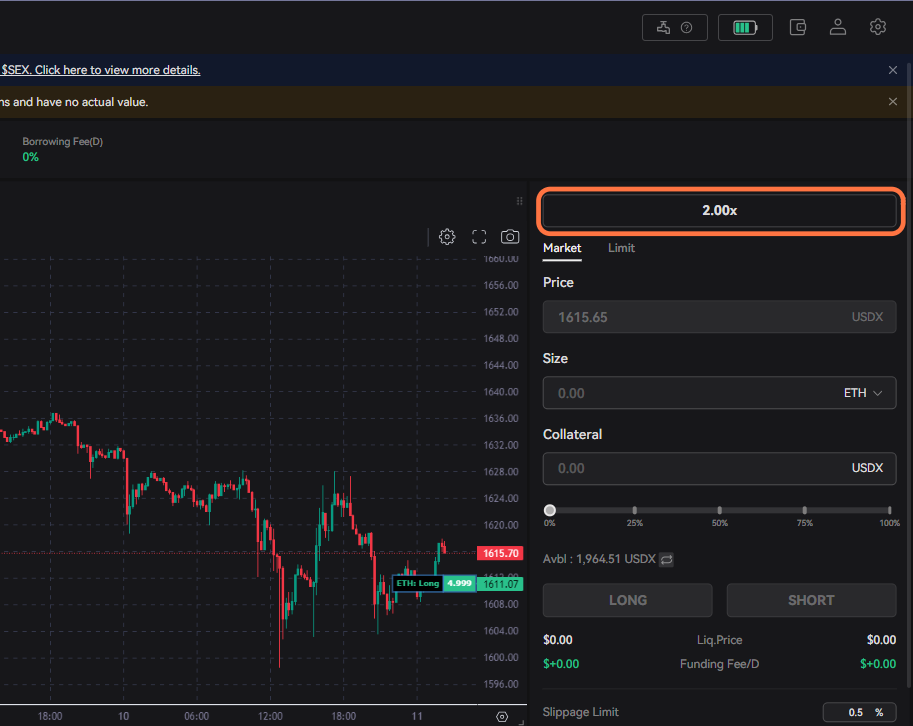Click the swap icon beside available balance
The image size is (913, 726).
667,559
